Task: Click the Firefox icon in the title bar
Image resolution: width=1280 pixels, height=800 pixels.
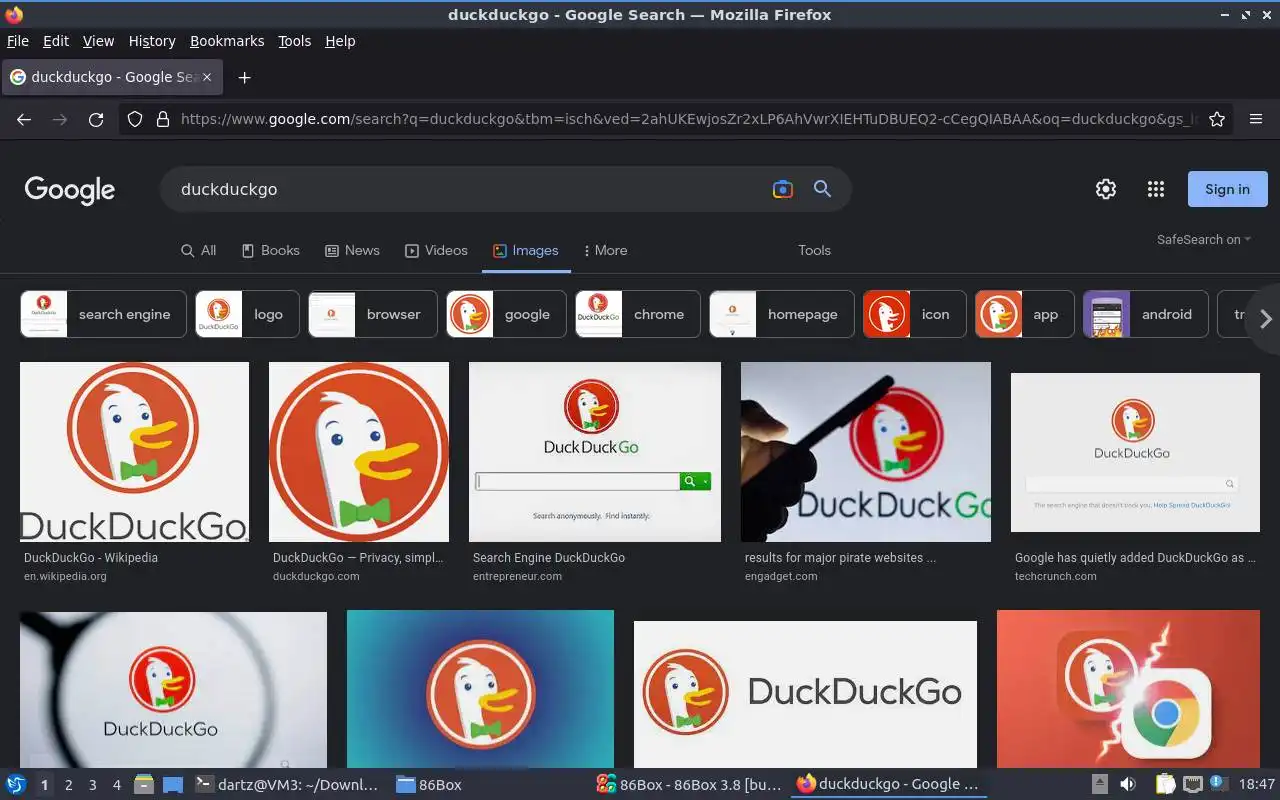Action: [x=13, y=14]
